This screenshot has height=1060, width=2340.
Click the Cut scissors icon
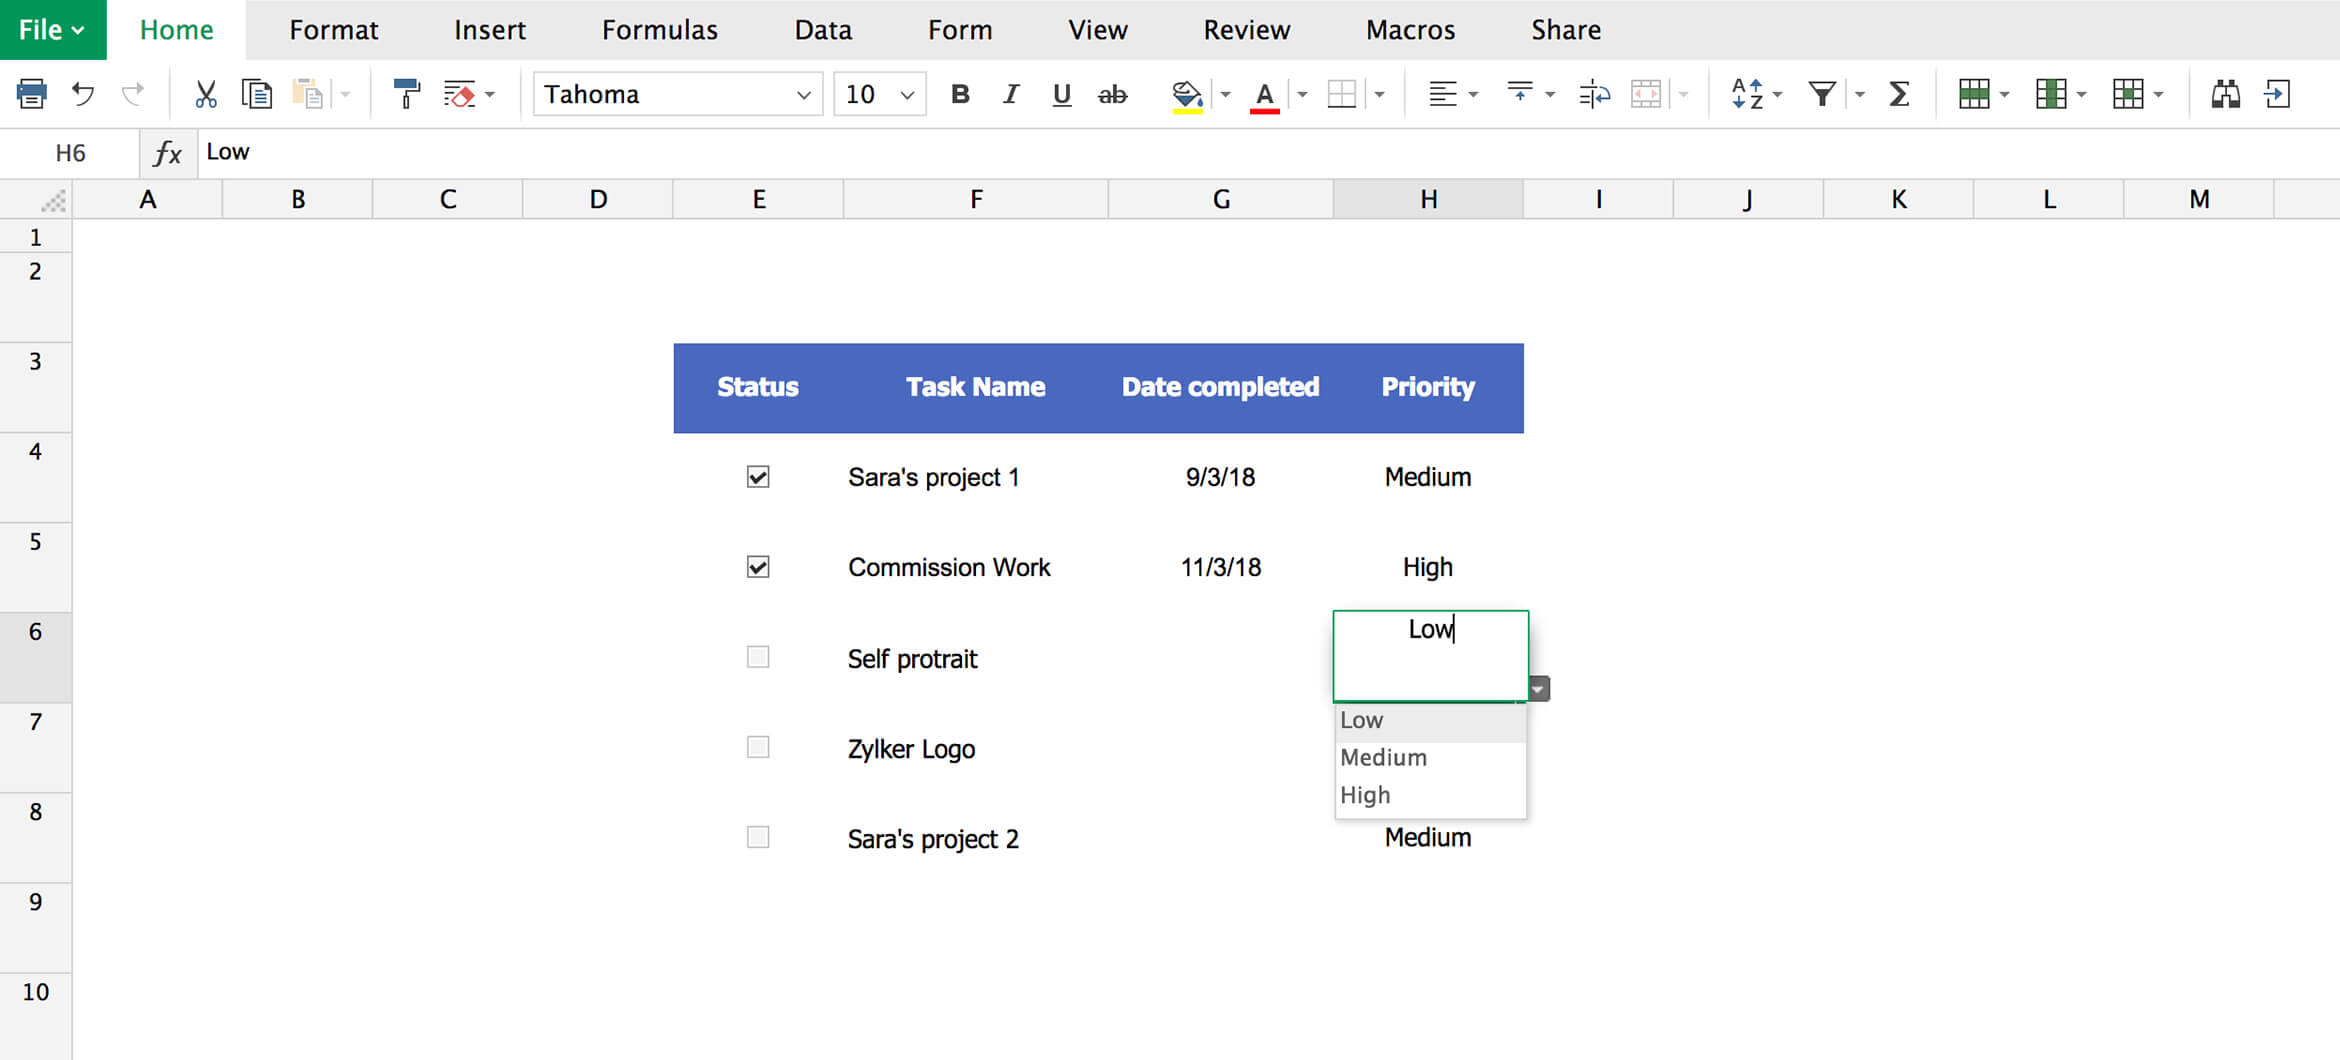point(205,94)
